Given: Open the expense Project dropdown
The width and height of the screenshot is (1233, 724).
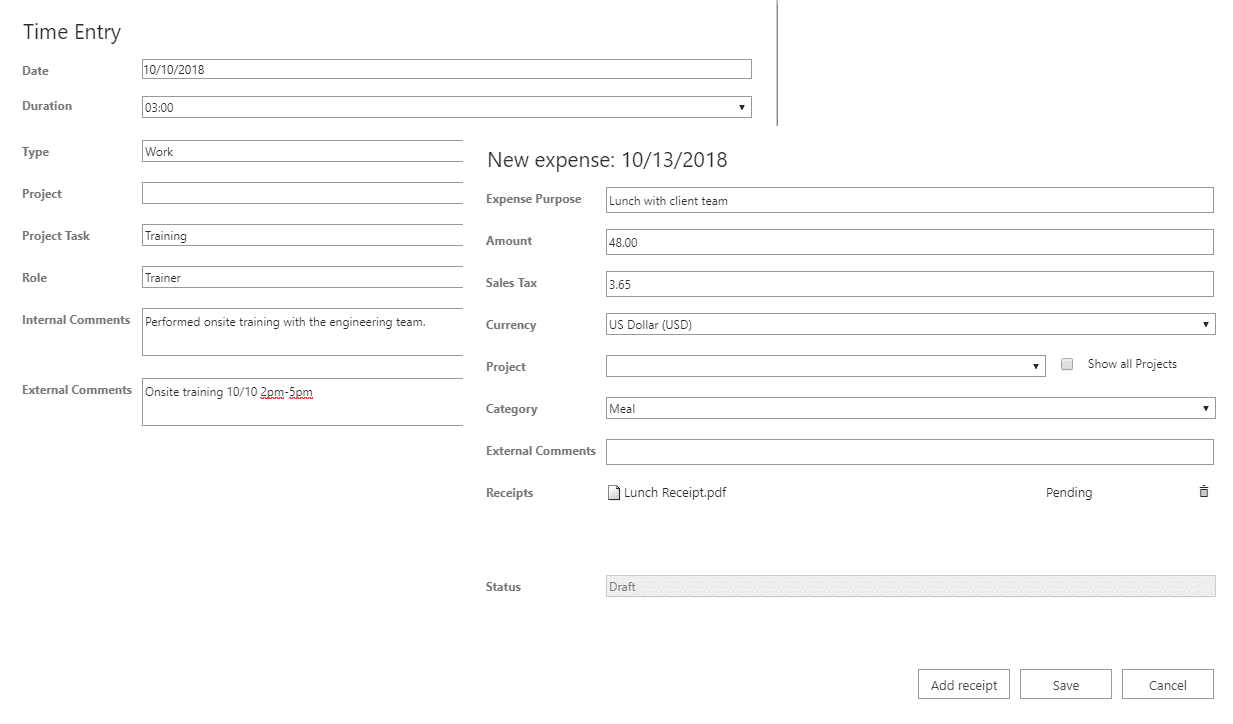Looking at the screenshot, I should [x=825, y=367].
